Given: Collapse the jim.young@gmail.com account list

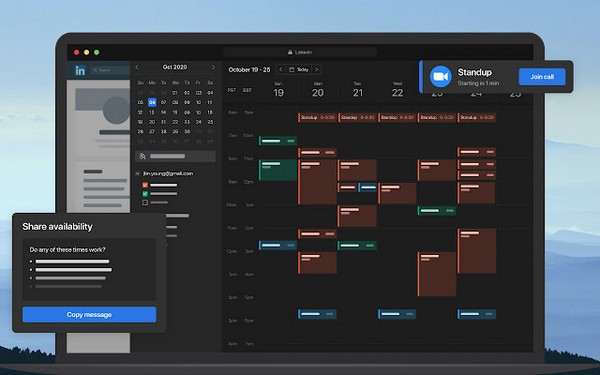Looking at the screenshot, I should [x=138, y=174].
